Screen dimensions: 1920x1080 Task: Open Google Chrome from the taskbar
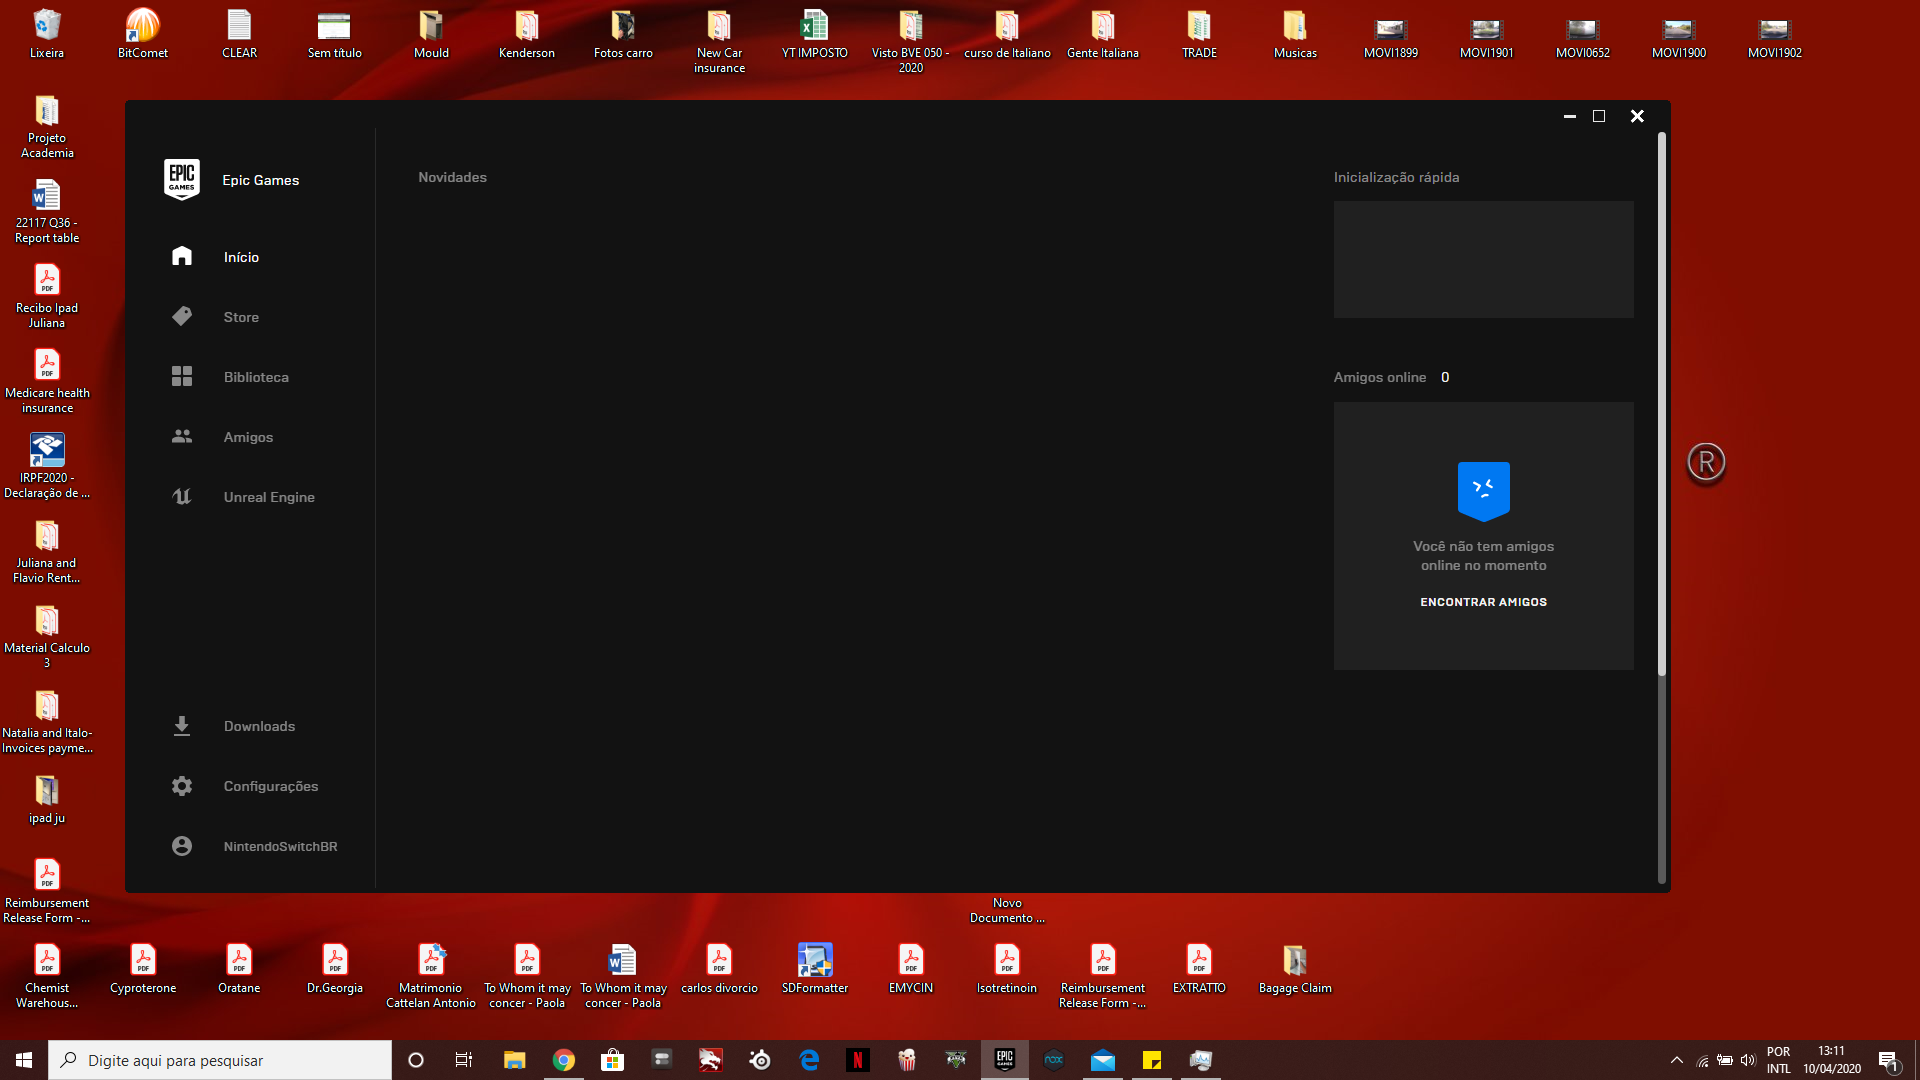[x=564, y=1060]
